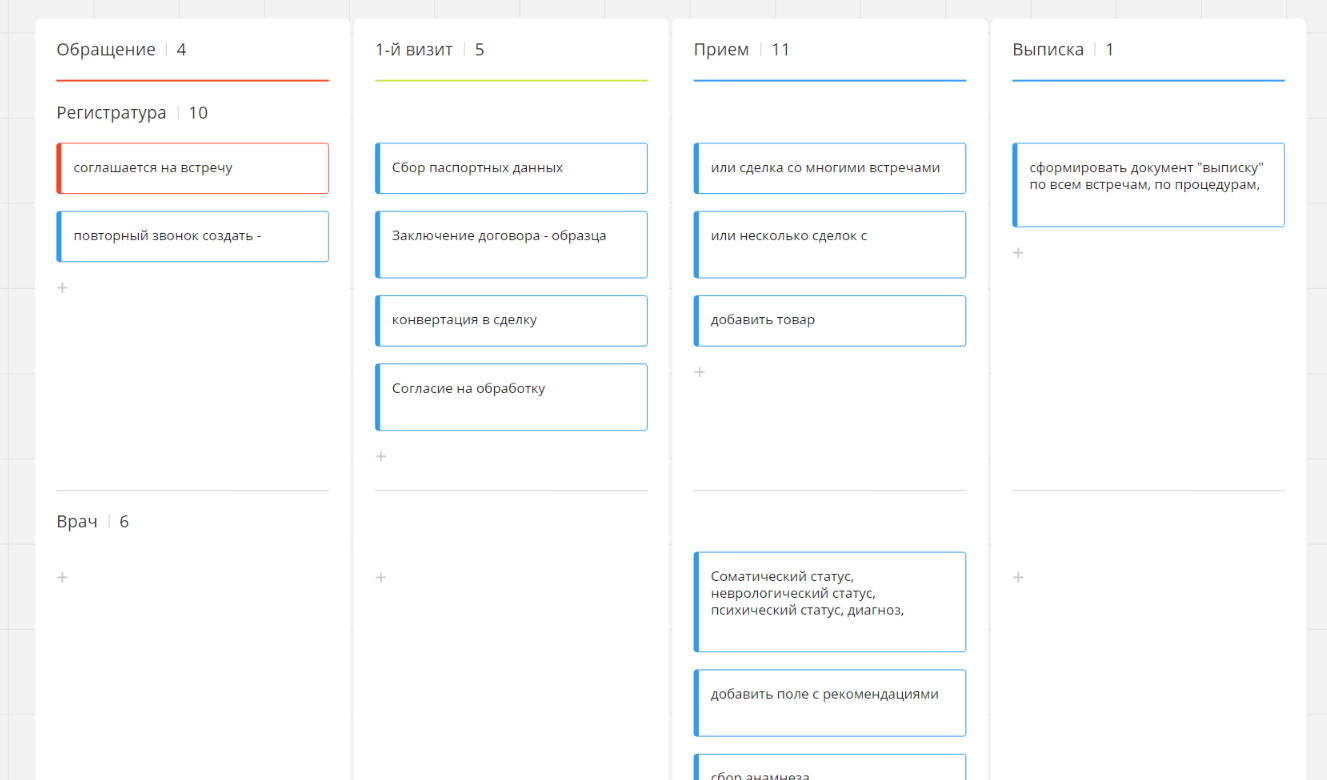Add card under 1-й визит in Врач lane
The height and width of the screenshot is (780, 1327).
click(381, 577)
